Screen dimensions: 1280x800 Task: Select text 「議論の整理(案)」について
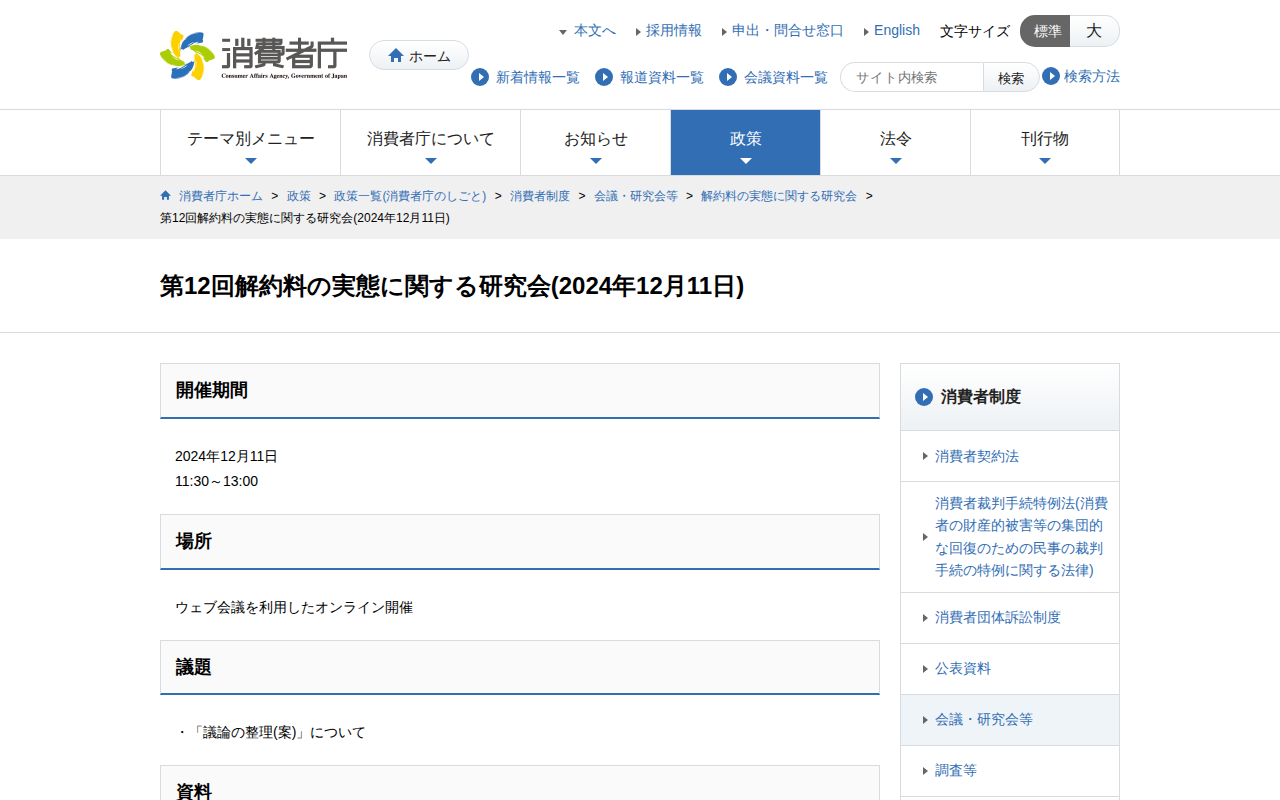(278, 732)
